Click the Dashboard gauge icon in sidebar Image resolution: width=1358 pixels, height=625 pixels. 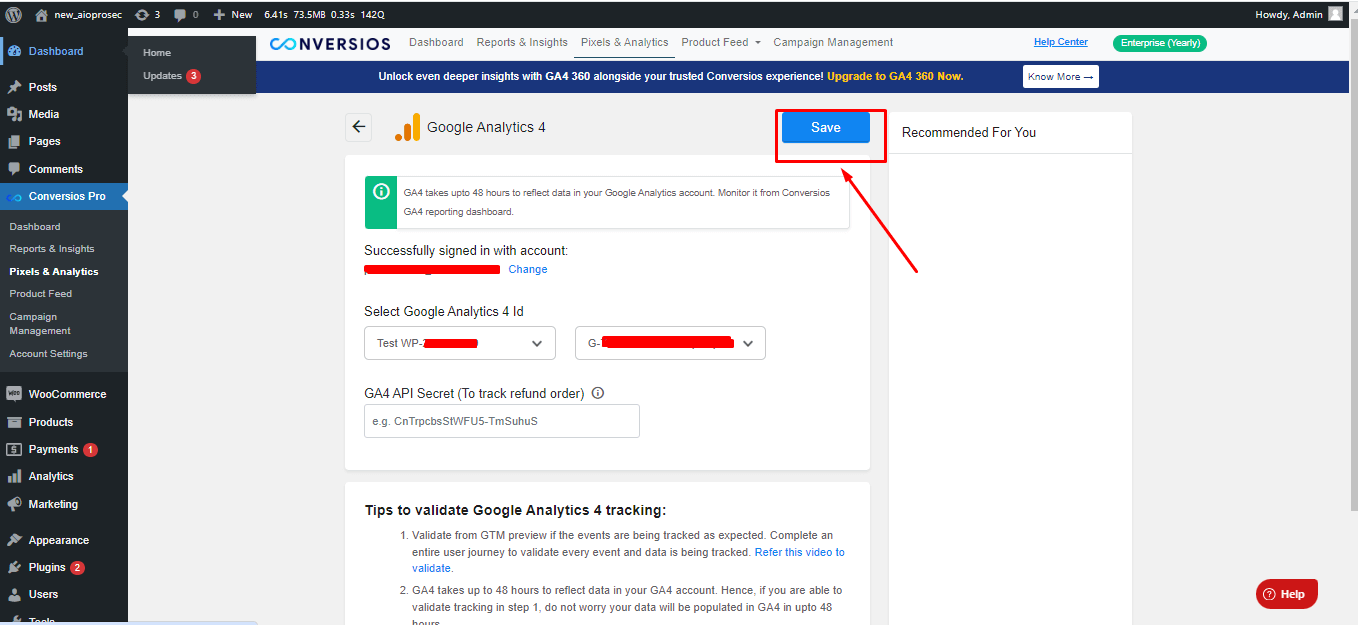pos(14,51)
